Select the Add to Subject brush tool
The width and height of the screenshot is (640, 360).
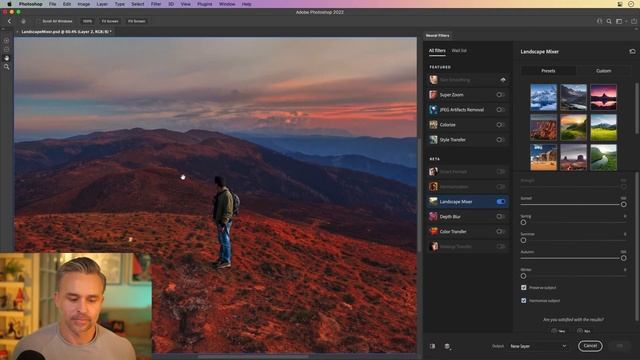(7, 41)
